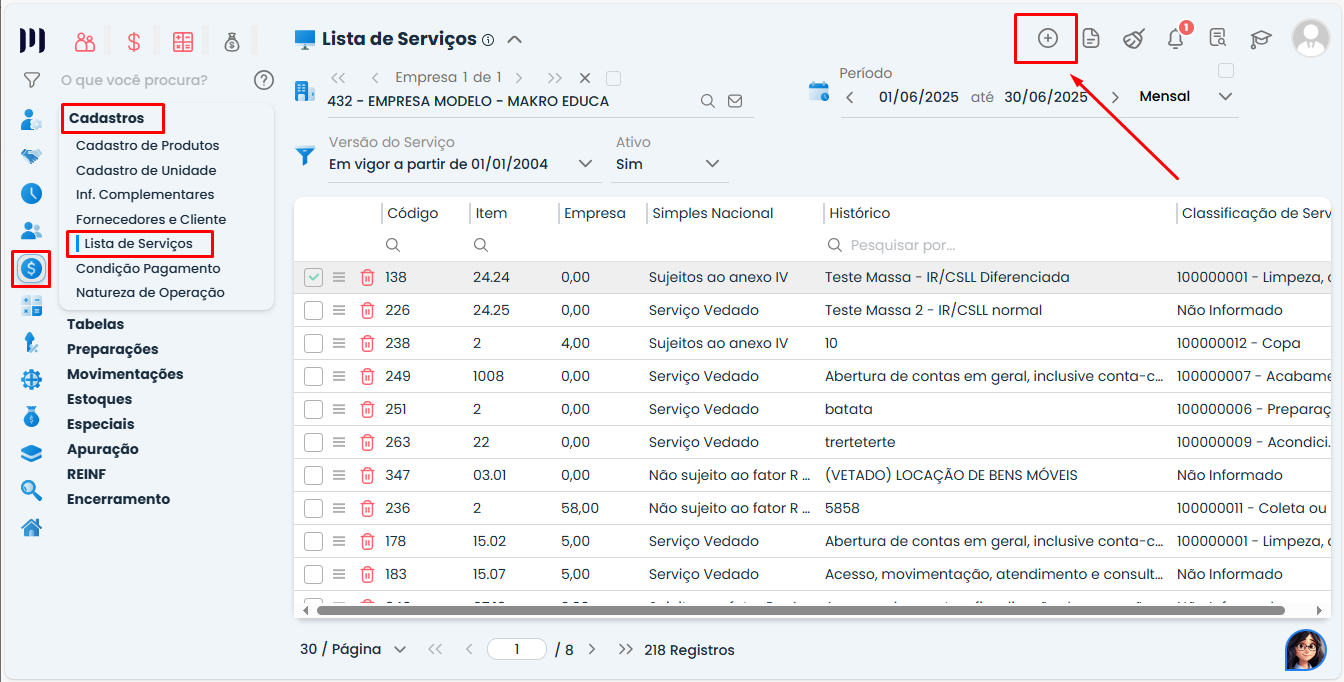The width and height of the screenshot is (1344, 682).
Task: Open the virtual assistant avatar
Action: point(1305,650)
